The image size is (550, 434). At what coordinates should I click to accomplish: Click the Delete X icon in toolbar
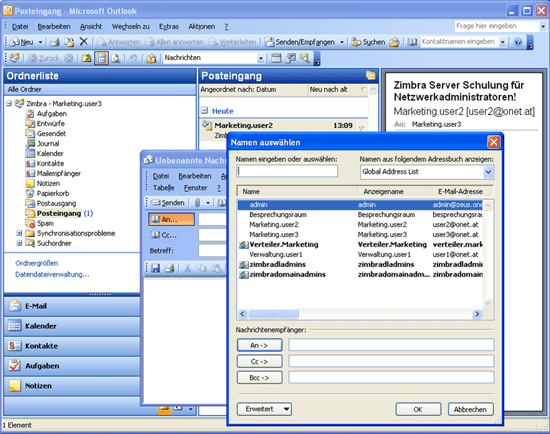click(83, 42)
